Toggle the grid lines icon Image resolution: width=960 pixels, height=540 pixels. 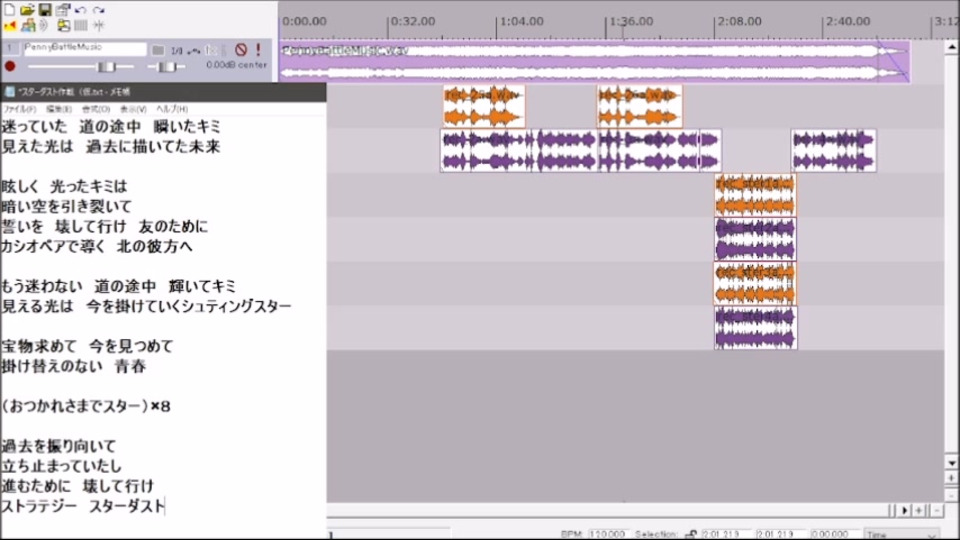point(81,26)
